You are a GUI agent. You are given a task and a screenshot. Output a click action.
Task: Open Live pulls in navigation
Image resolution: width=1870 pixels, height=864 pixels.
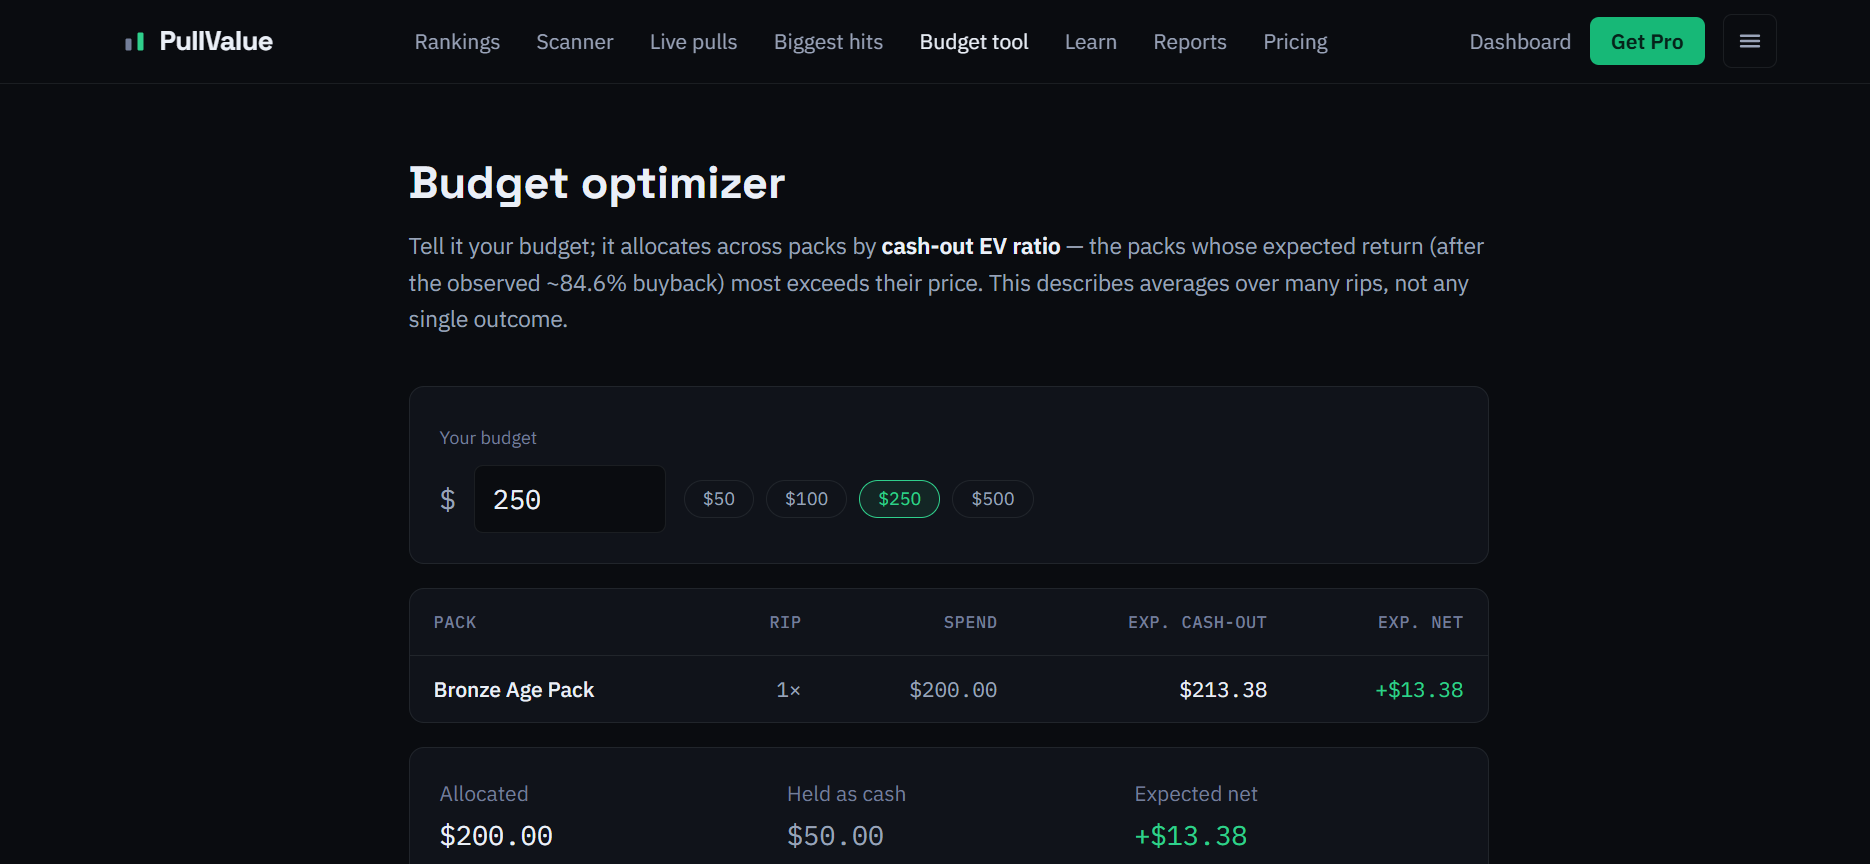coord(693,42)
